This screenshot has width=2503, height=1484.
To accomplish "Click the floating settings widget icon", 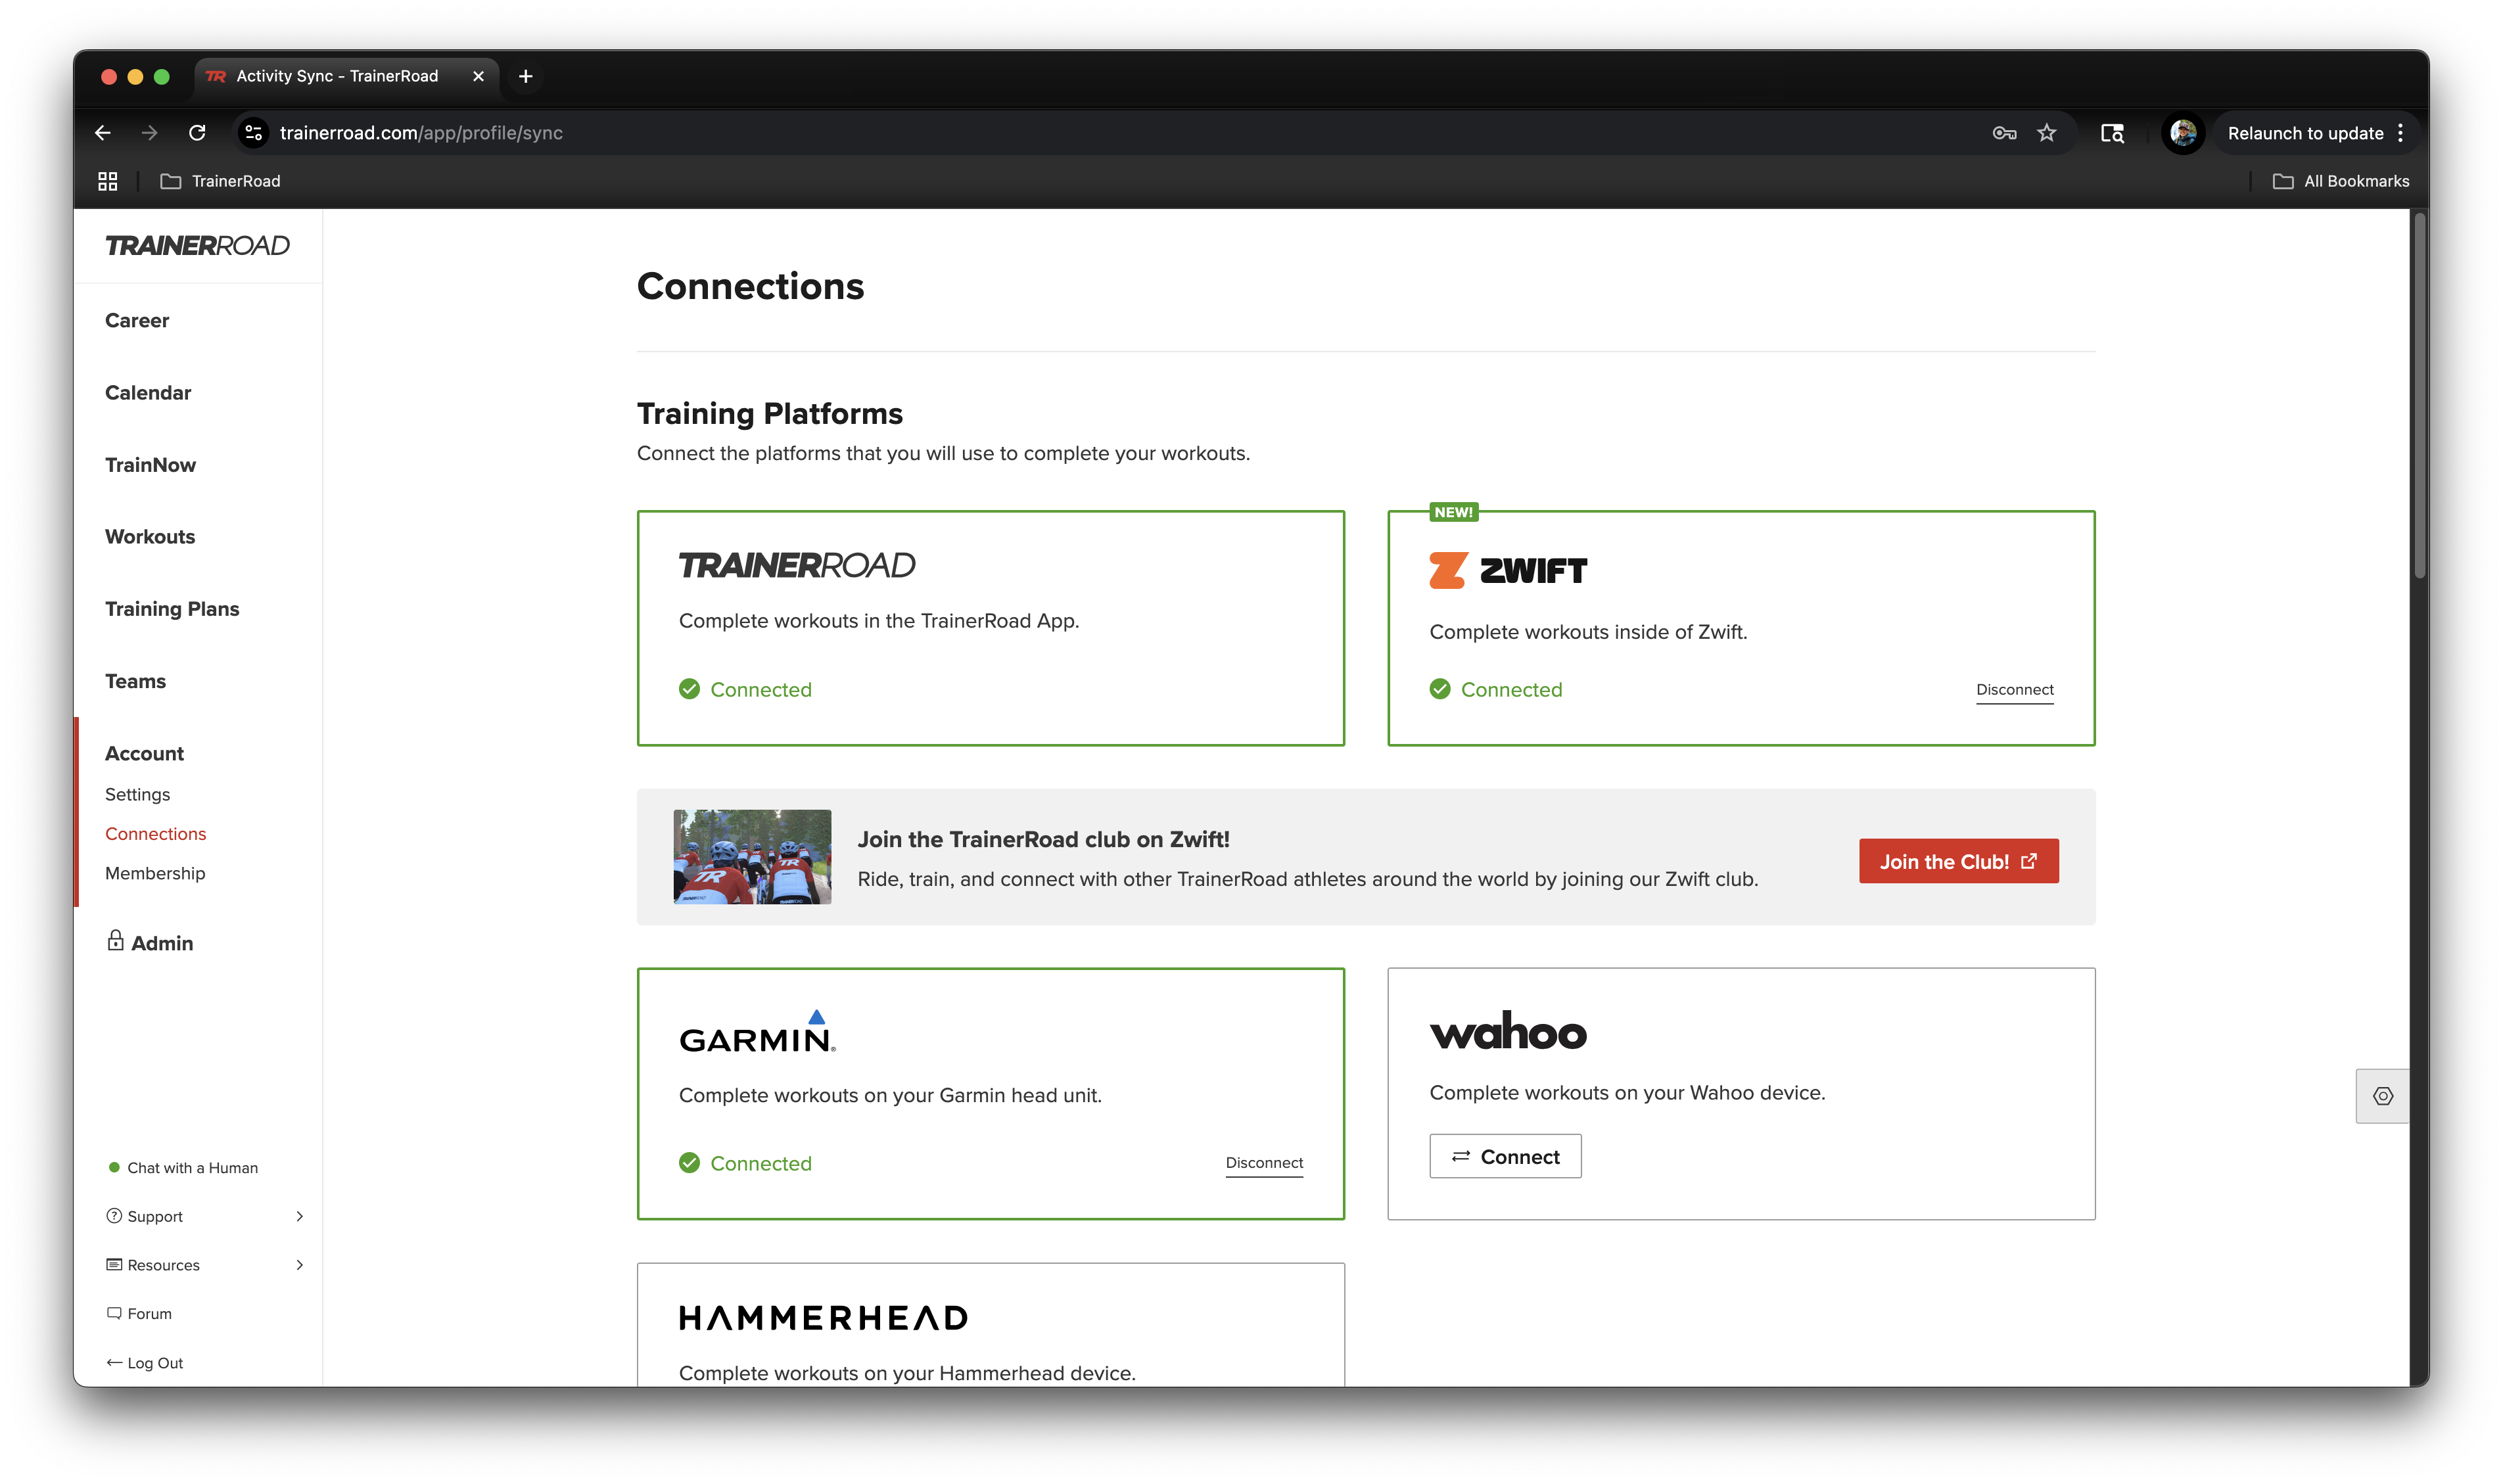I will (2382, 1095).
